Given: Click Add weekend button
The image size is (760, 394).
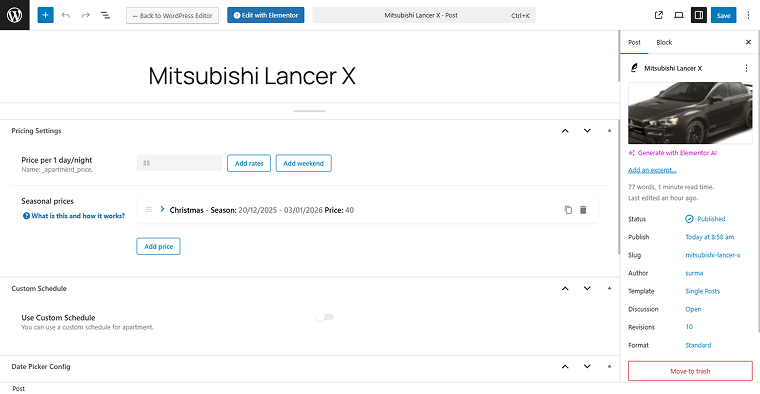Looking at the screenshot, I should click(303, 163).
